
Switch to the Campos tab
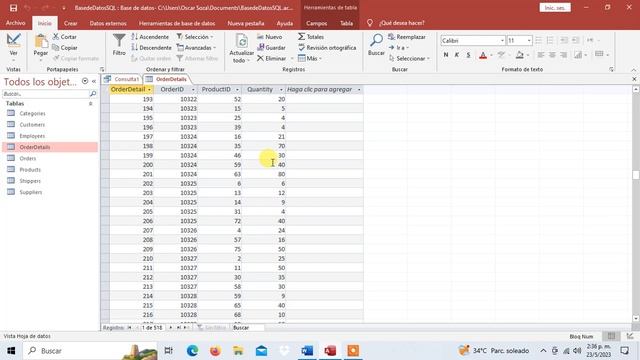[316, 23]
